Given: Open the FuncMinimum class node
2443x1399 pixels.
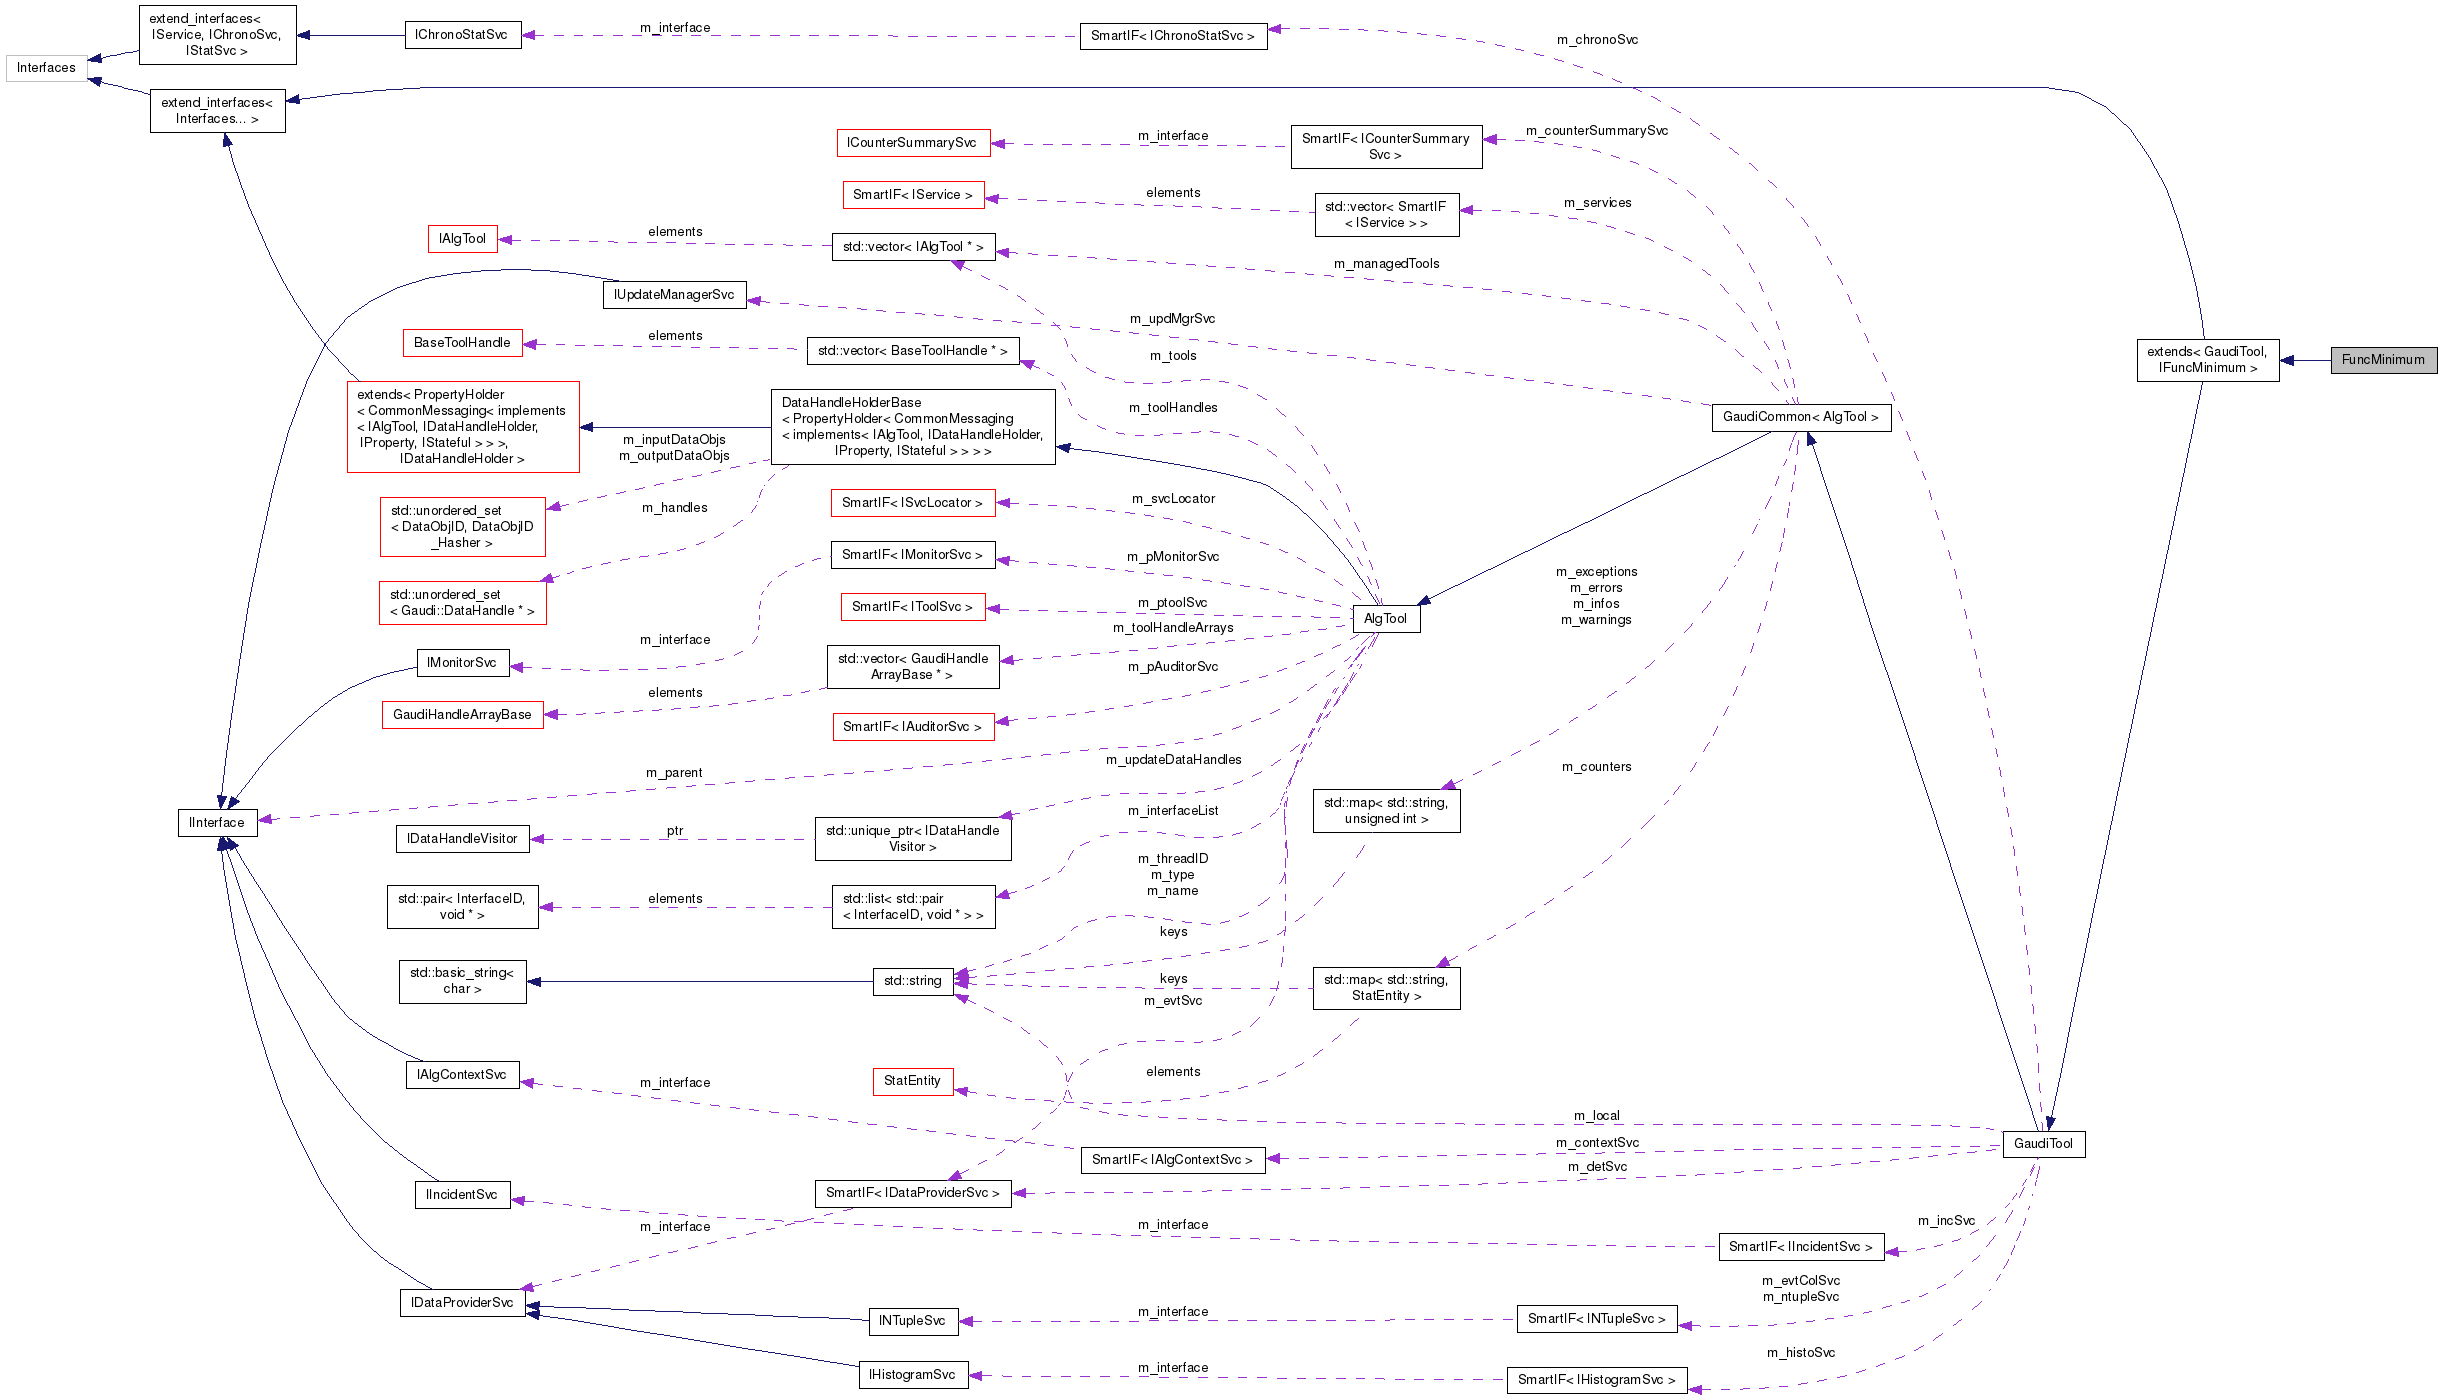Looking at the screenshot, I should click(x=2384, y=360).
